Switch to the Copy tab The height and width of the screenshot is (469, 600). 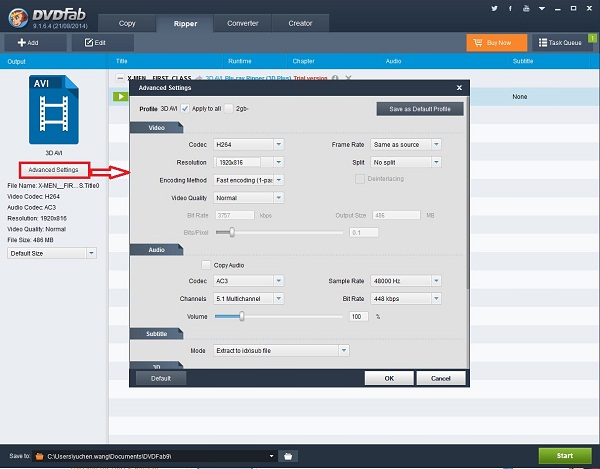point(127,23)
